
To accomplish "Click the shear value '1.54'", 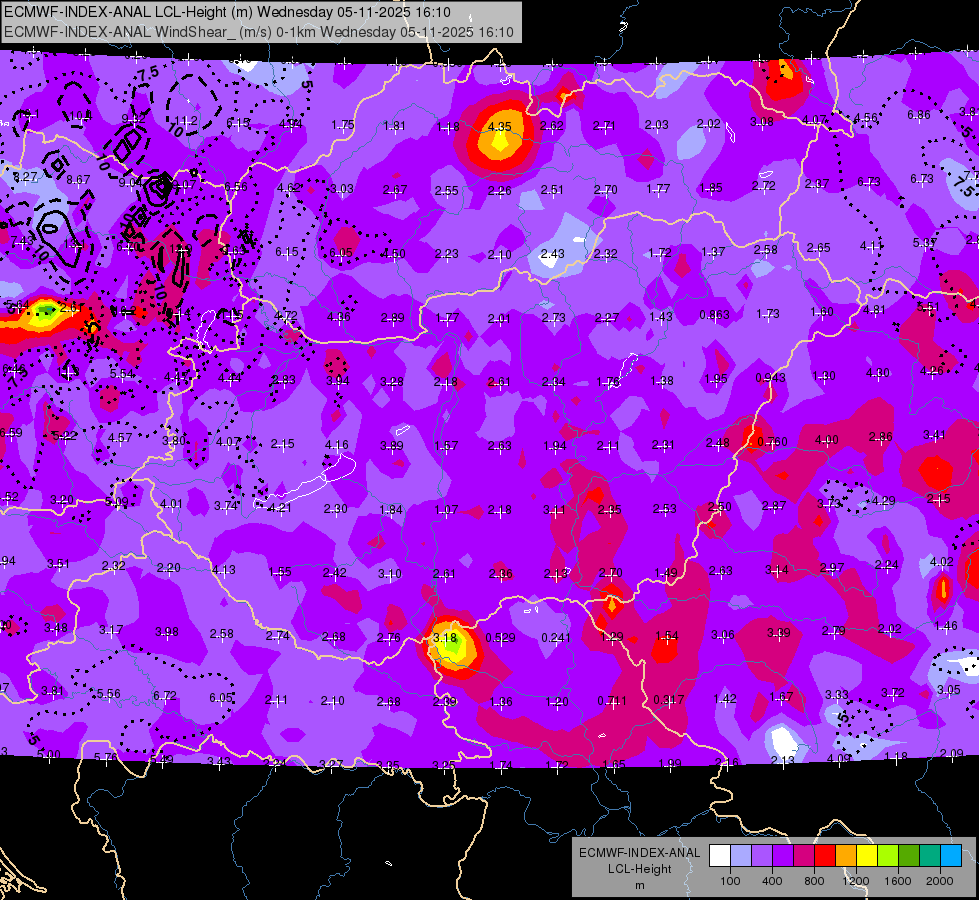I will pyautogui.click(x=667, y=636).
